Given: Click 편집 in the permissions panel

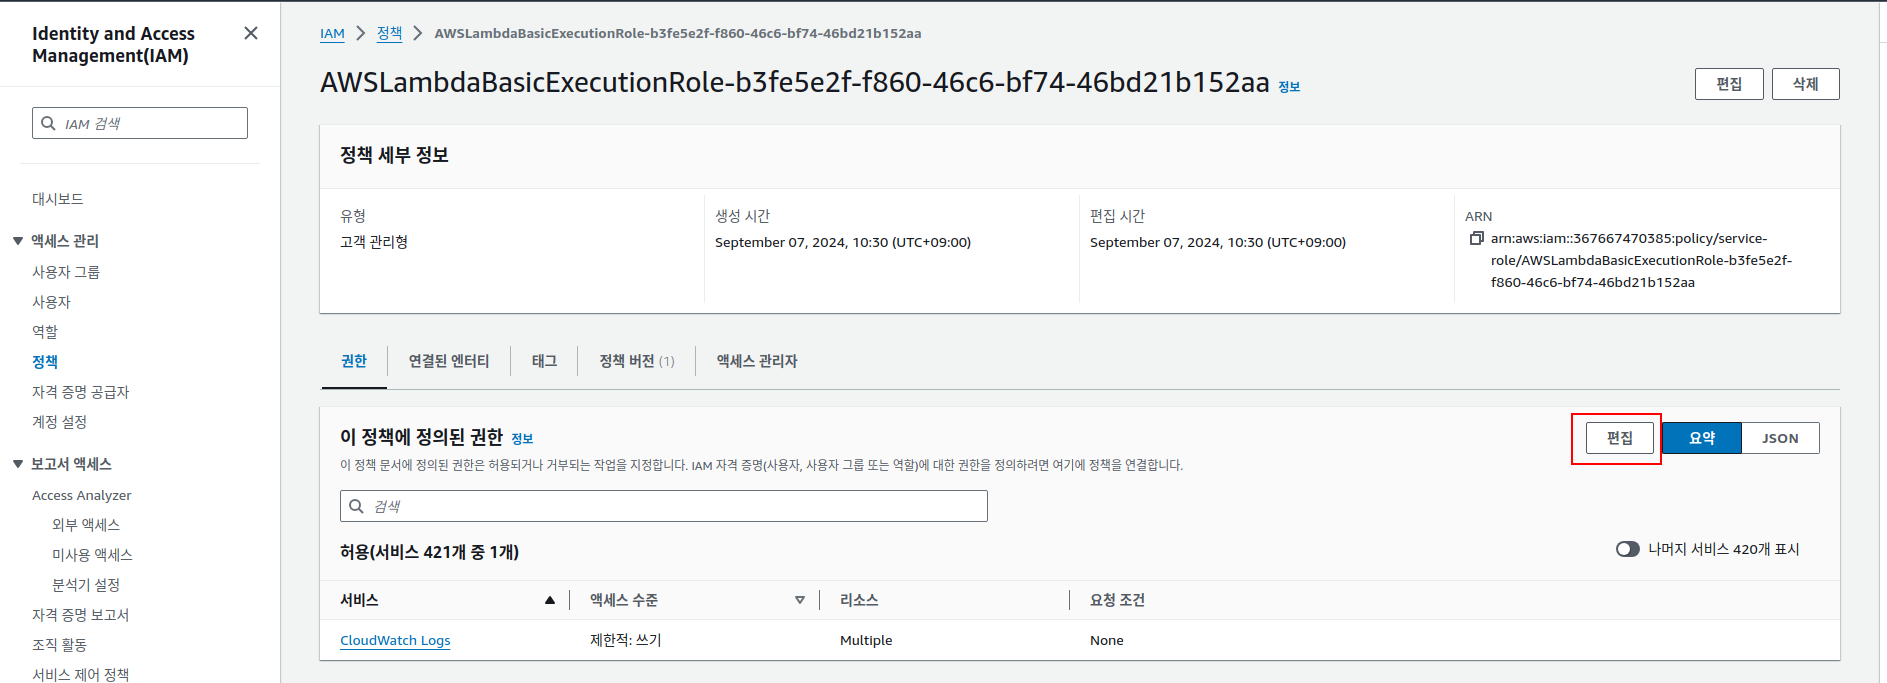Looking at the screenshot, I should 1620,438.
